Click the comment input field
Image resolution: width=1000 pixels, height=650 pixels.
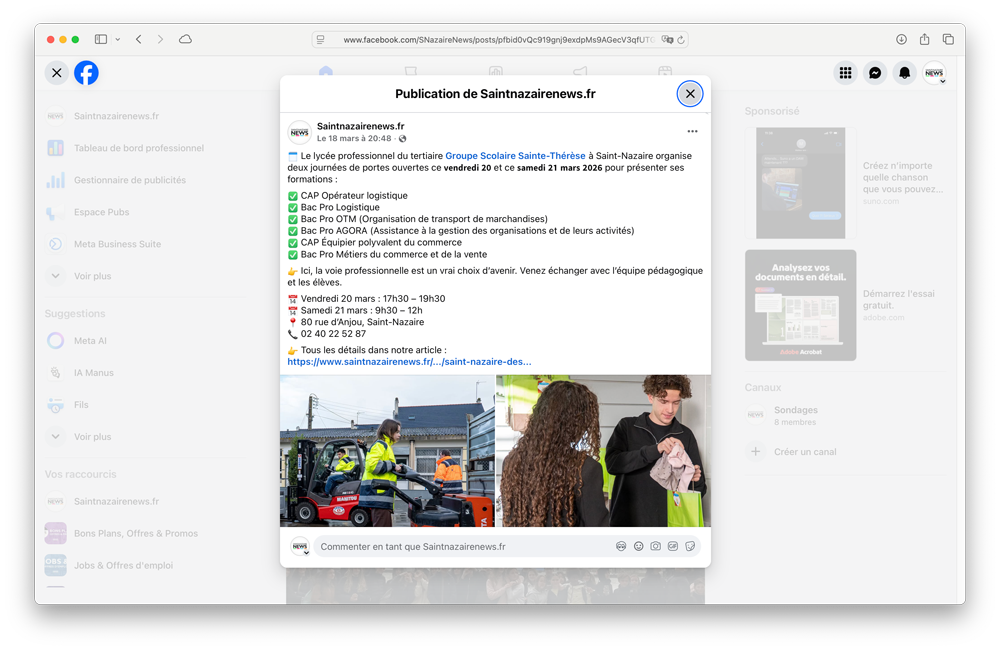(460, 547)
